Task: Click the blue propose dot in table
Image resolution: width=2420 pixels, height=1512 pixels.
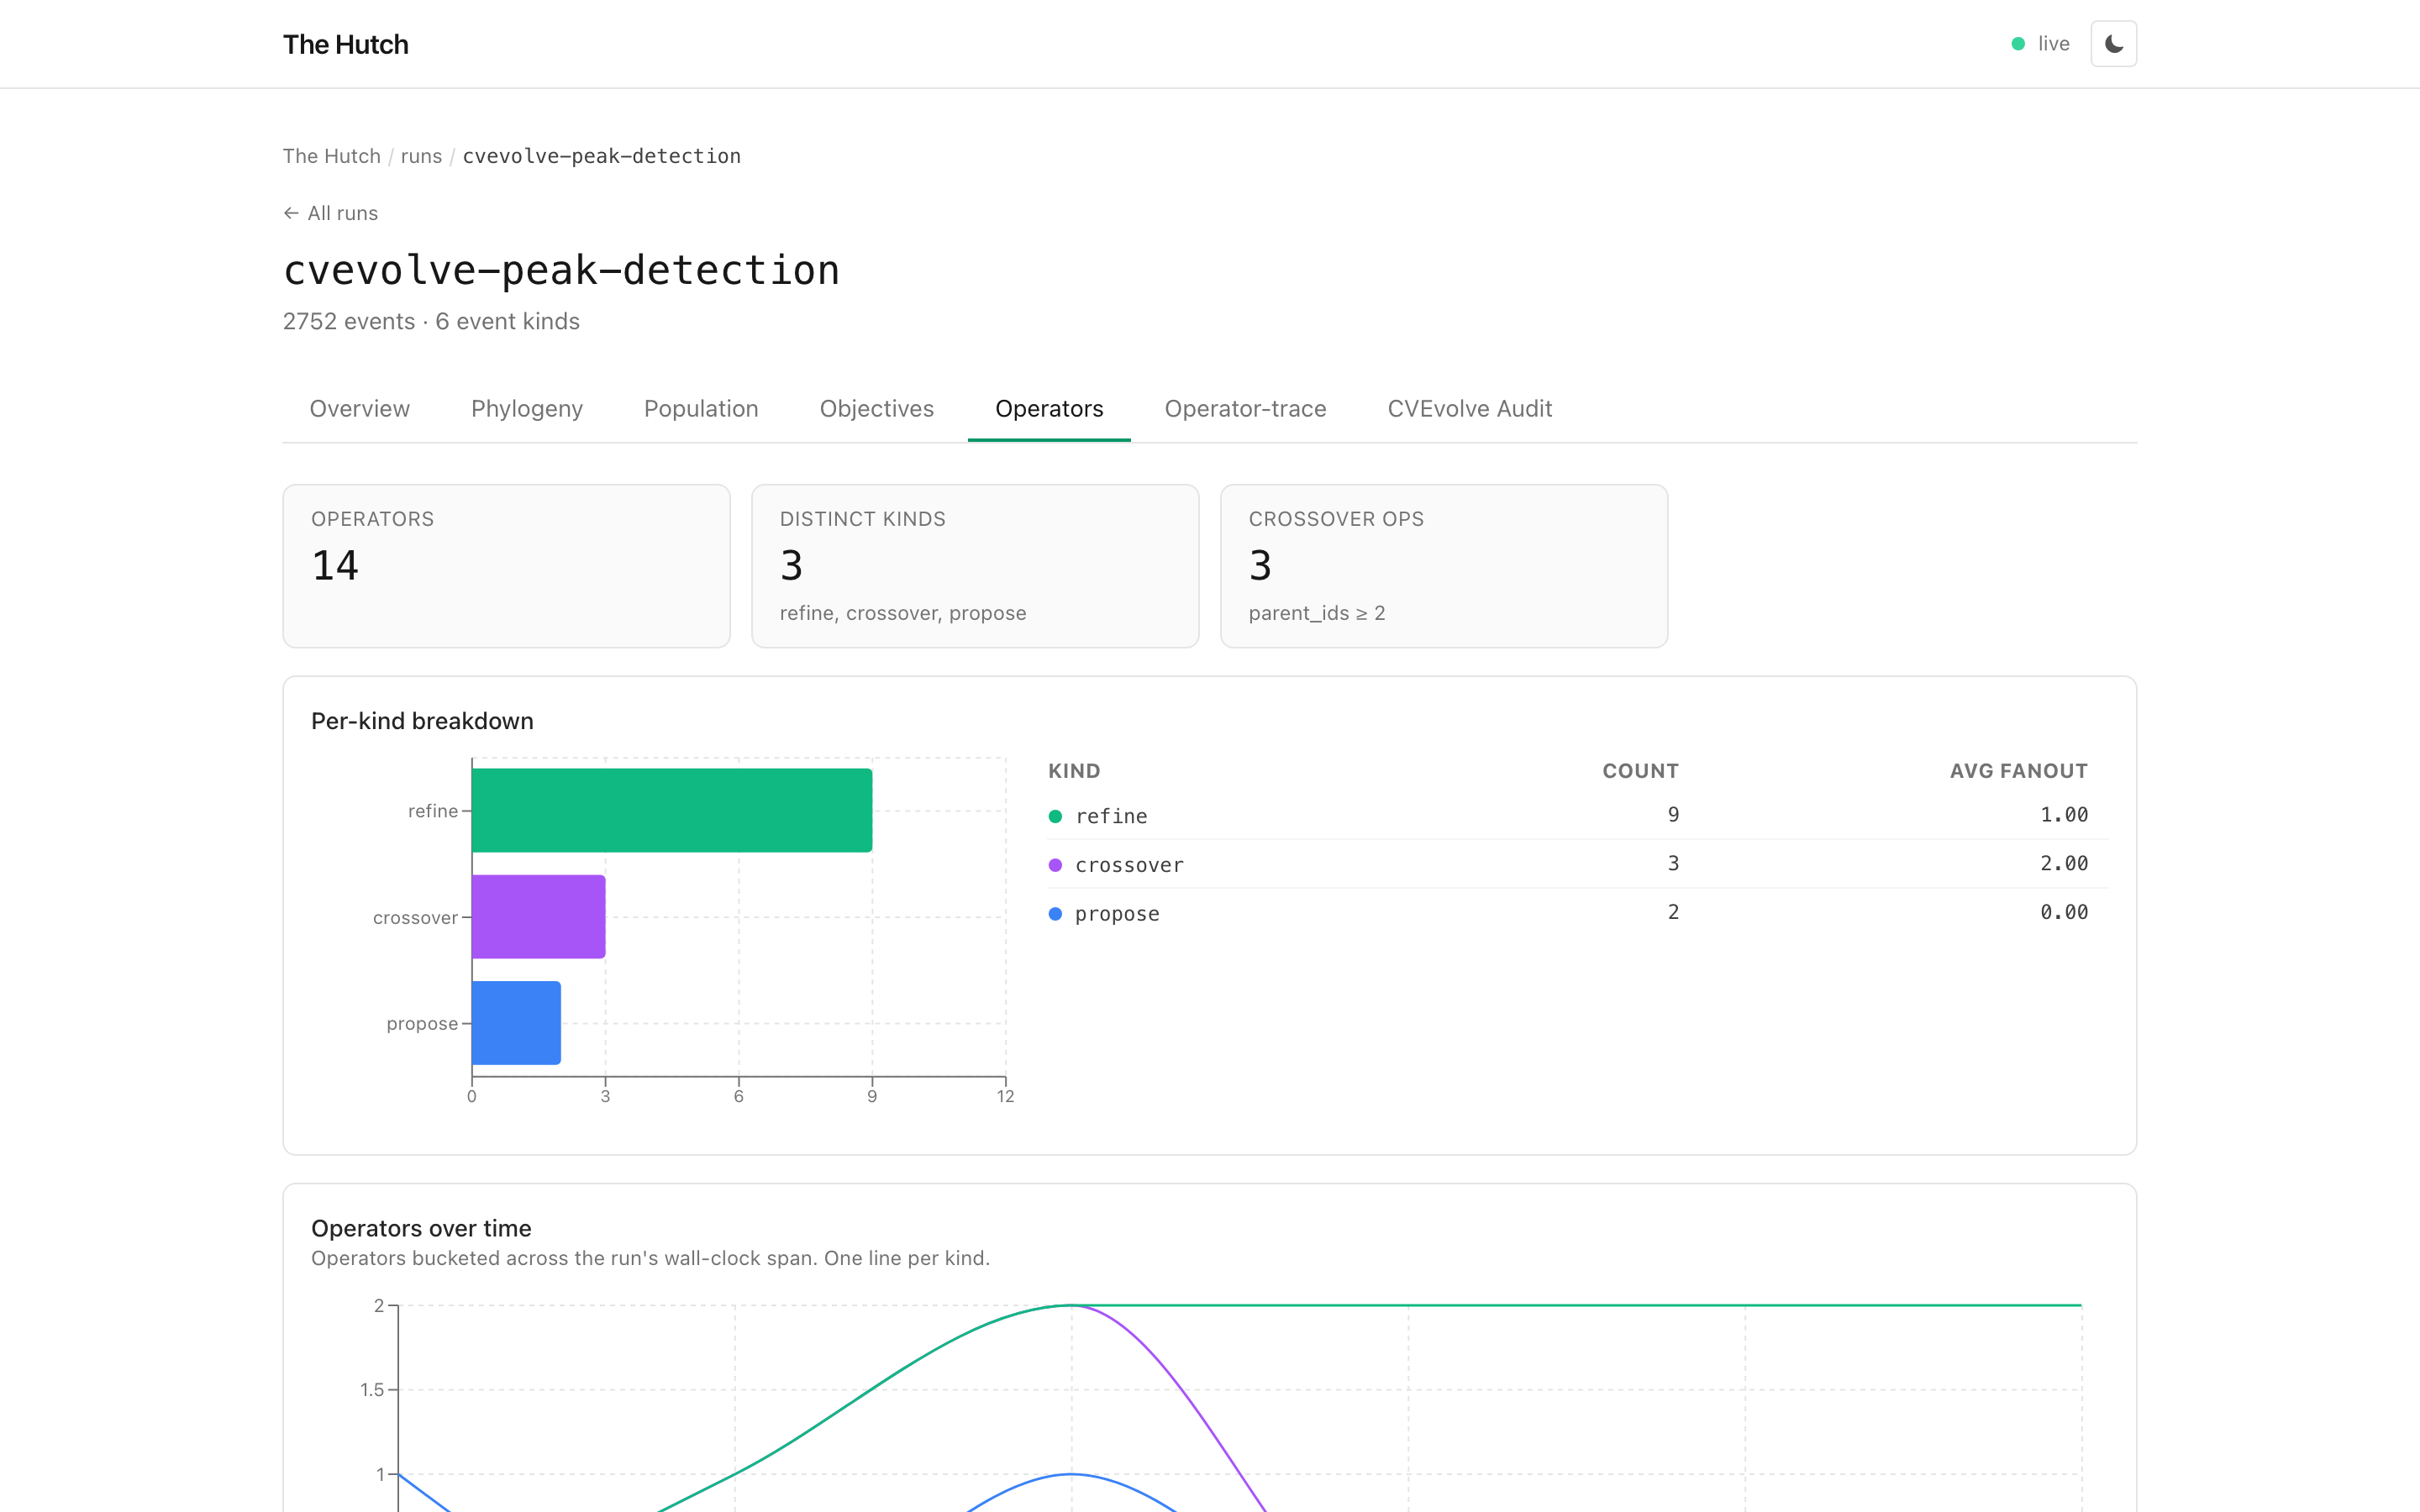Action: tap(1055, 914)
